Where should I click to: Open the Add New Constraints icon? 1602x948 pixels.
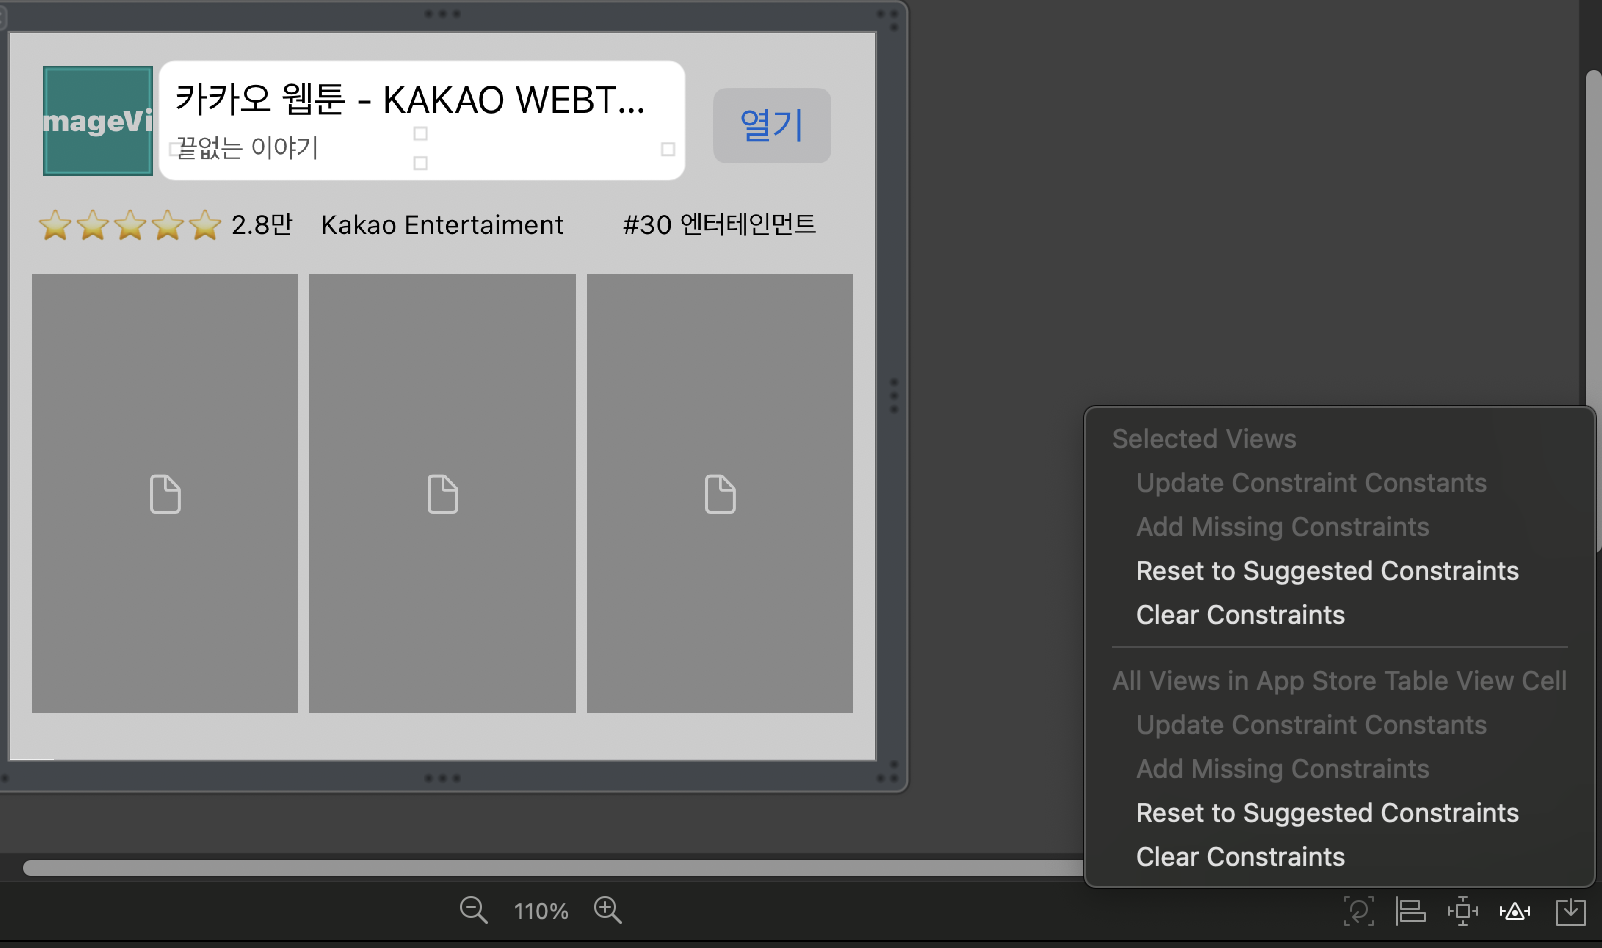(x=1462, y=911)
